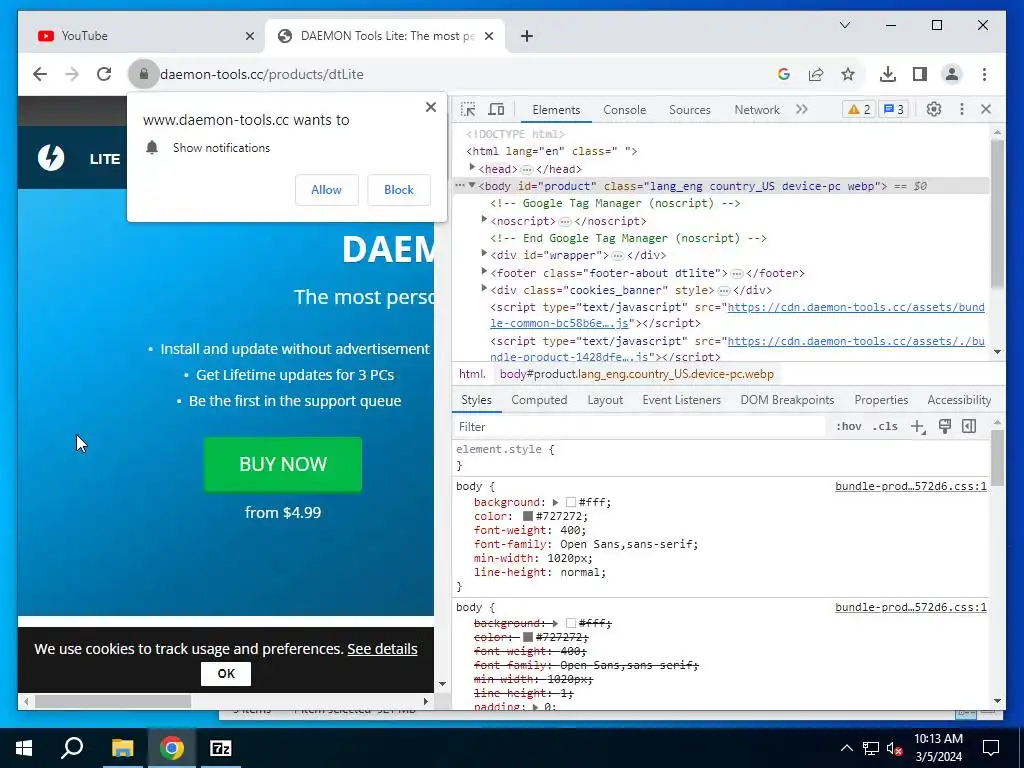Image resolution: width=1024 pixels, height=768 pixels.
Task: Select the inspect element picker icon
Action: coord(468,110)
